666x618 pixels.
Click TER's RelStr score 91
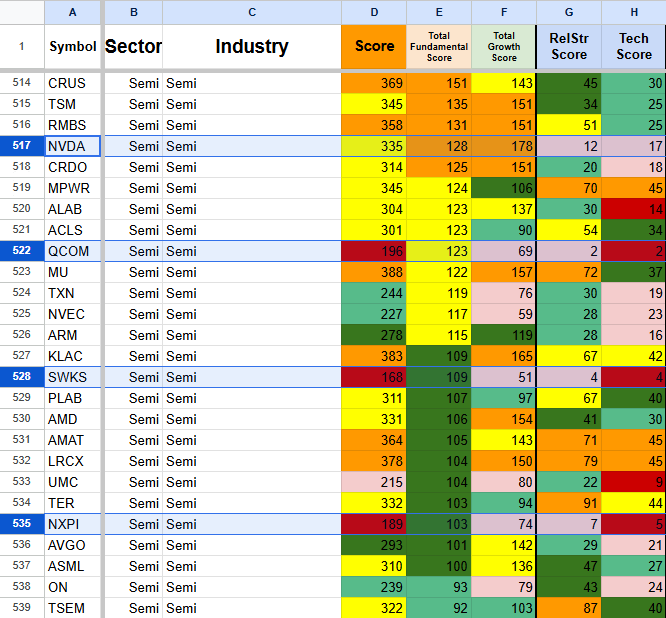(569, 503)
